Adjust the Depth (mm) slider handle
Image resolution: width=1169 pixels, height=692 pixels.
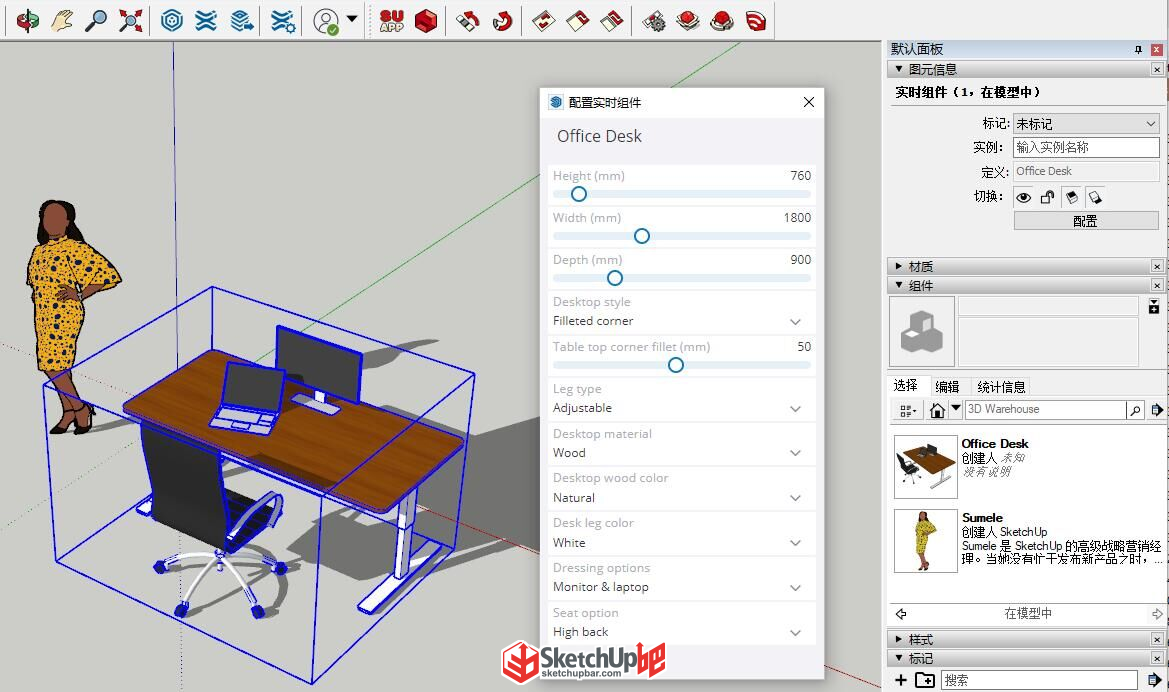click(615, 278)
